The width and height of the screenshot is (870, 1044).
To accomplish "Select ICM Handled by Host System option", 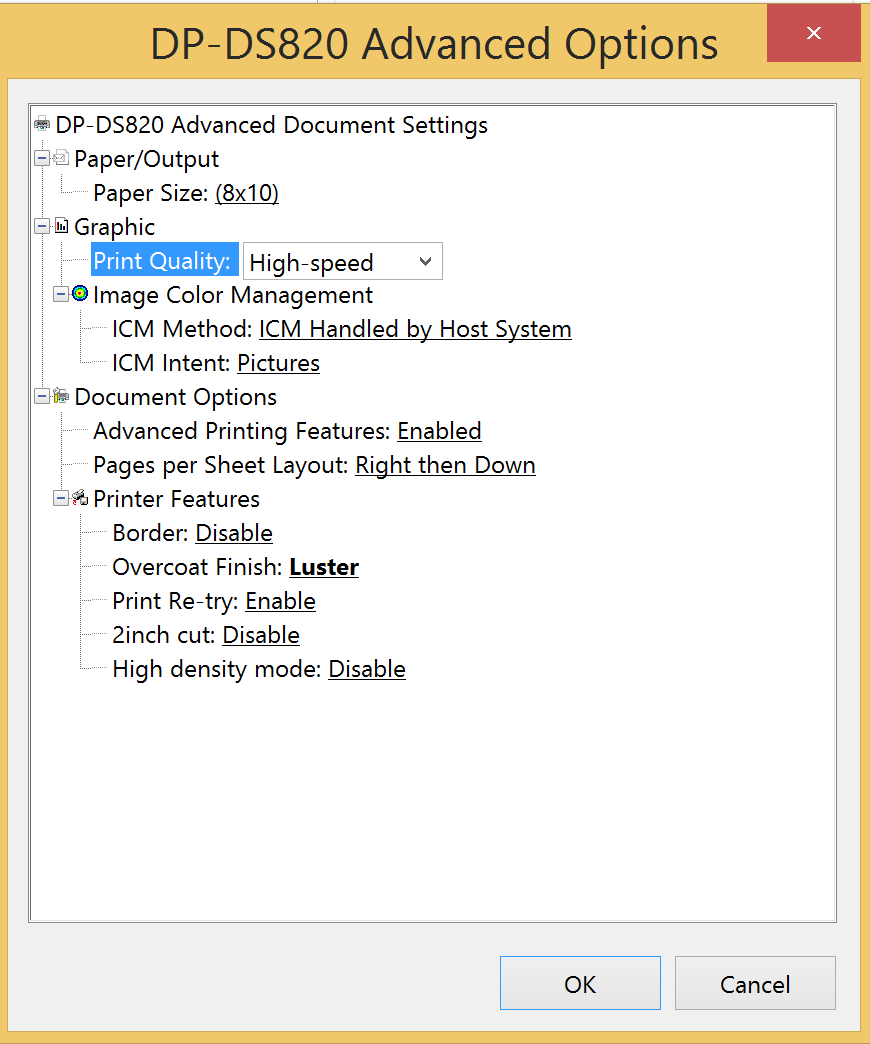I will click(x=415, y=329).
